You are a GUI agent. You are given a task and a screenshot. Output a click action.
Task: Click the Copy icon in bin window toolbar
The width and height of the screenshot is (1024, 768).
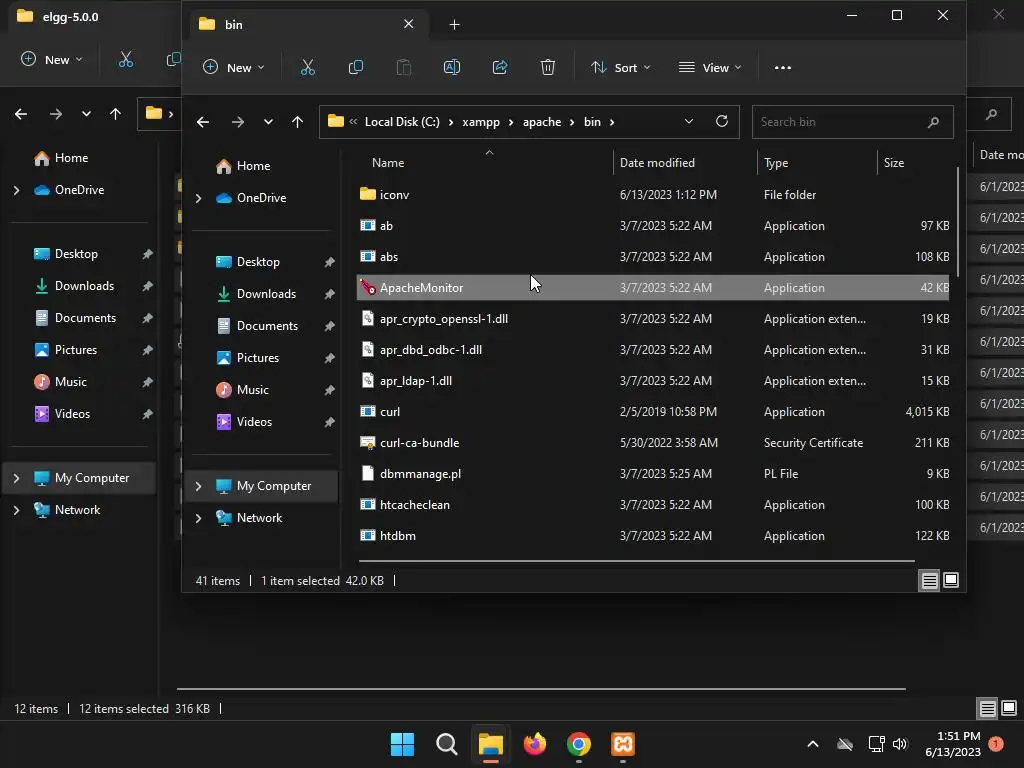pyautogui.click(x=356, y=67)
